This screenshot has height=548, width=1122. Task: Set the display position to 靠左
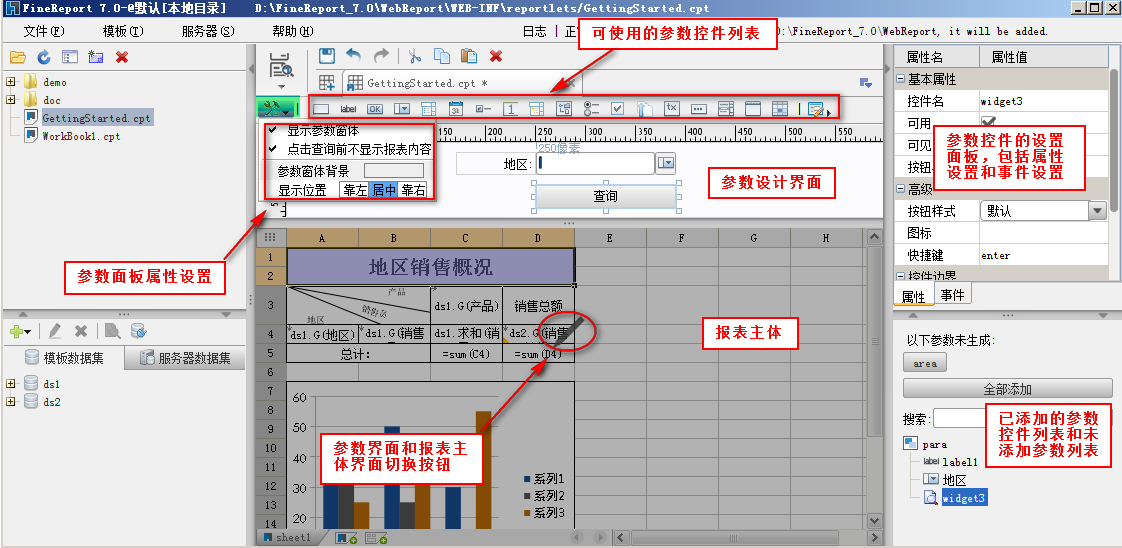click(x=354, y=190)
